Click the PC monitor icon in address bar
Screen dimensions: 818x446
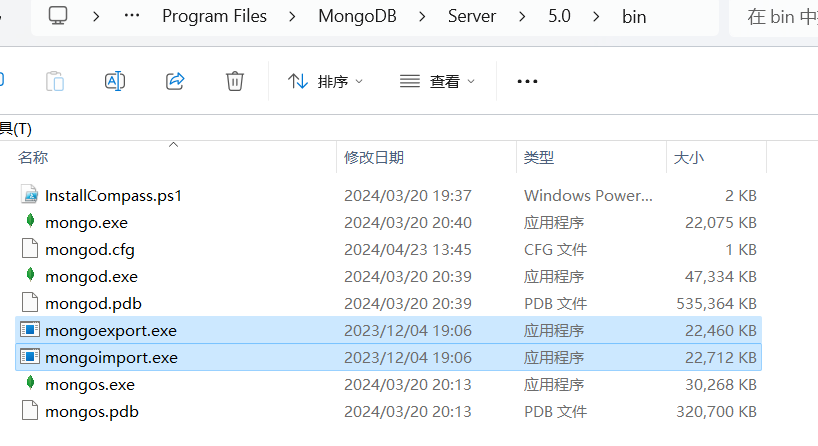58,16
